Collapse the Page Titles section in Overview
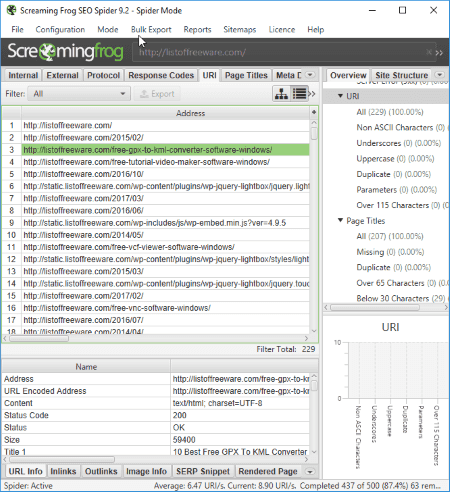Viewport: 450px width, 492px height. click(340, 220)
